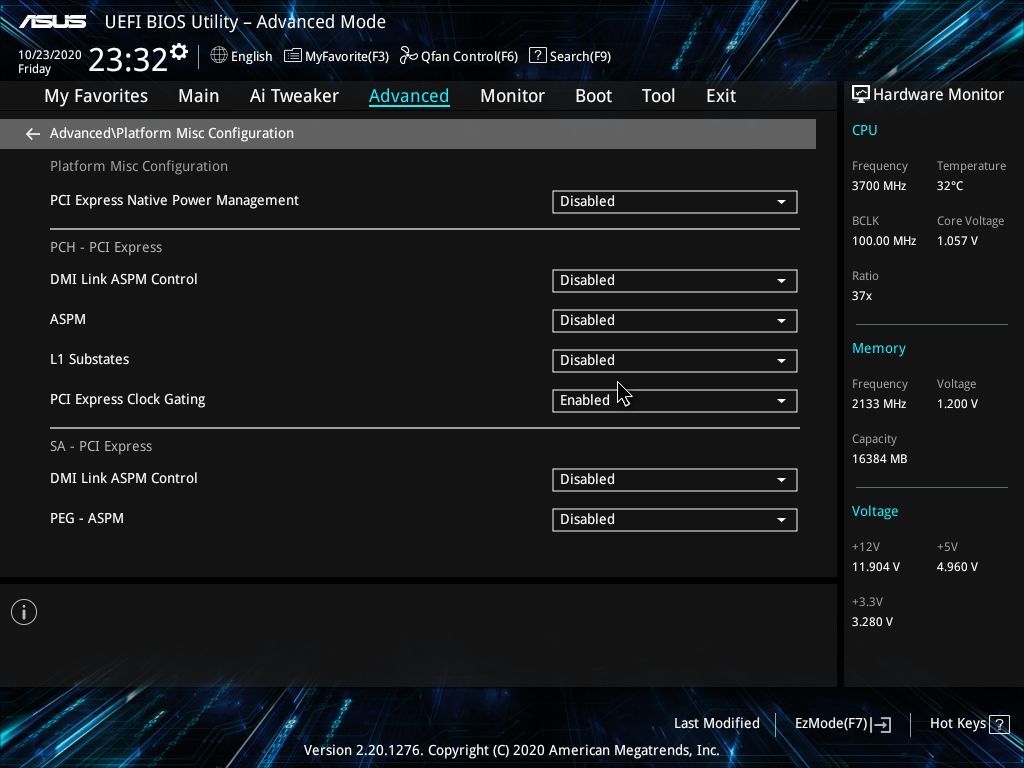The width and height of the screenshot is (1024, 768).
Task: Switch to Ai Tweaker tab
Action: [294, 96]
